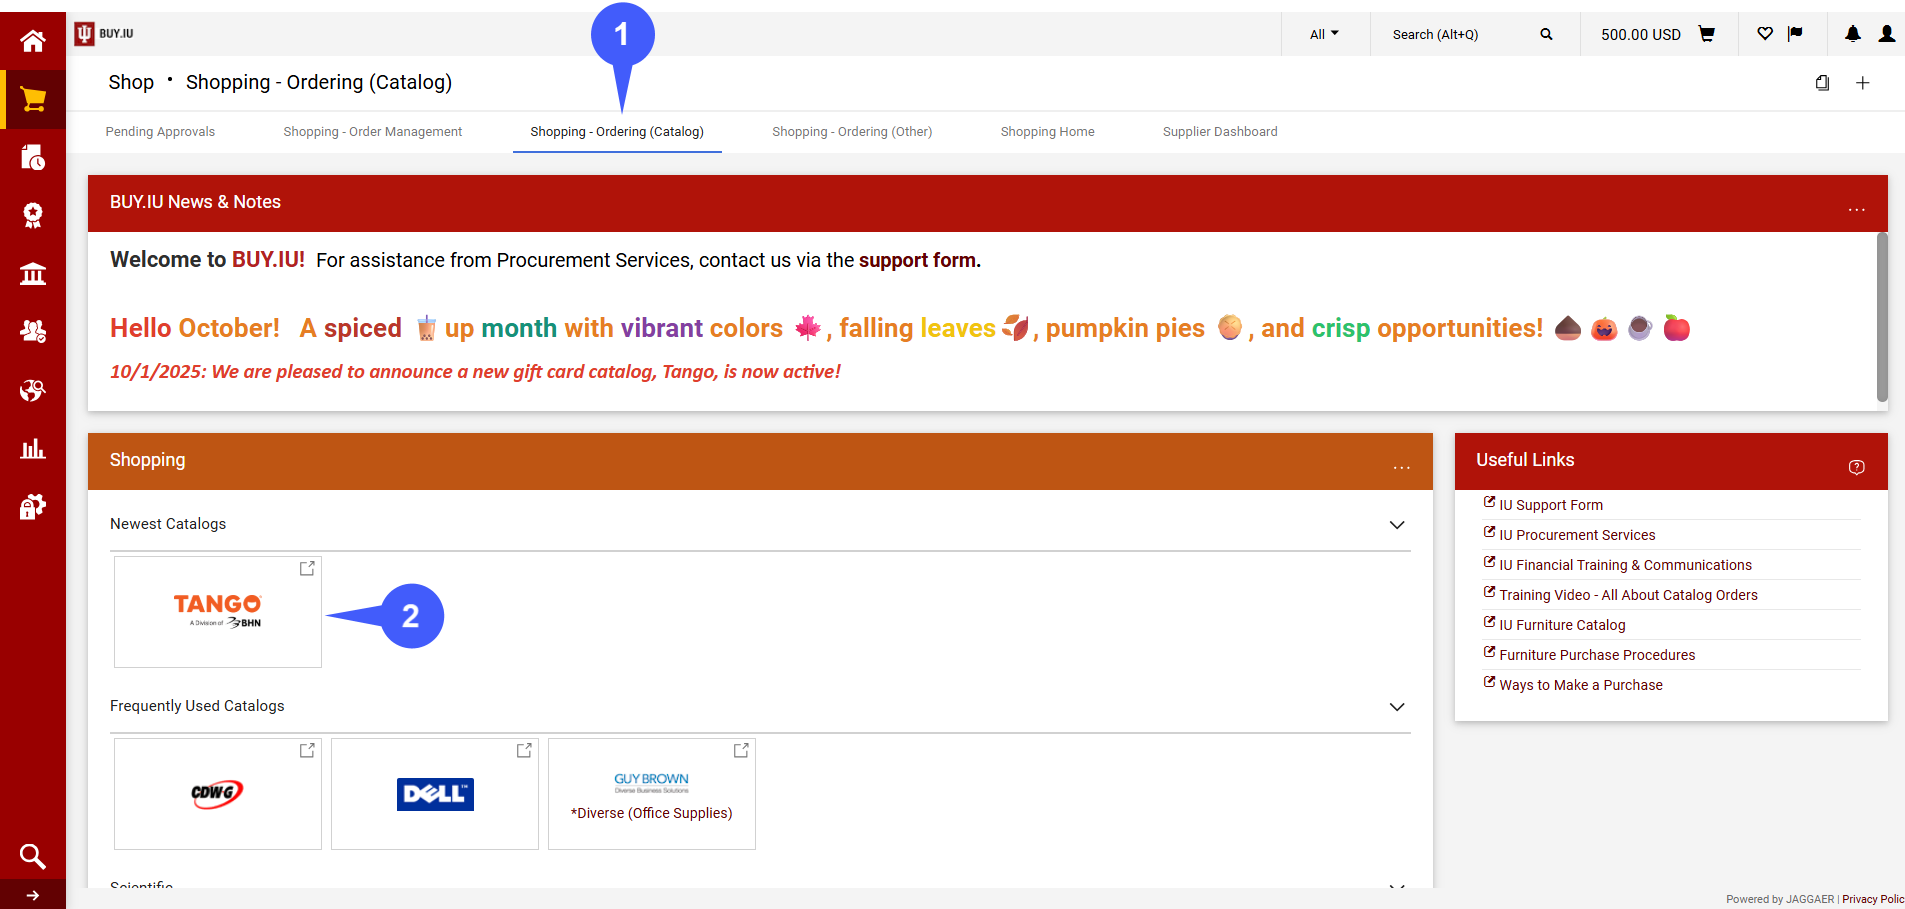This screenshot has height=909, width=1905.
Task: Open the All search scope dropdown
Action: (1323, 33)
